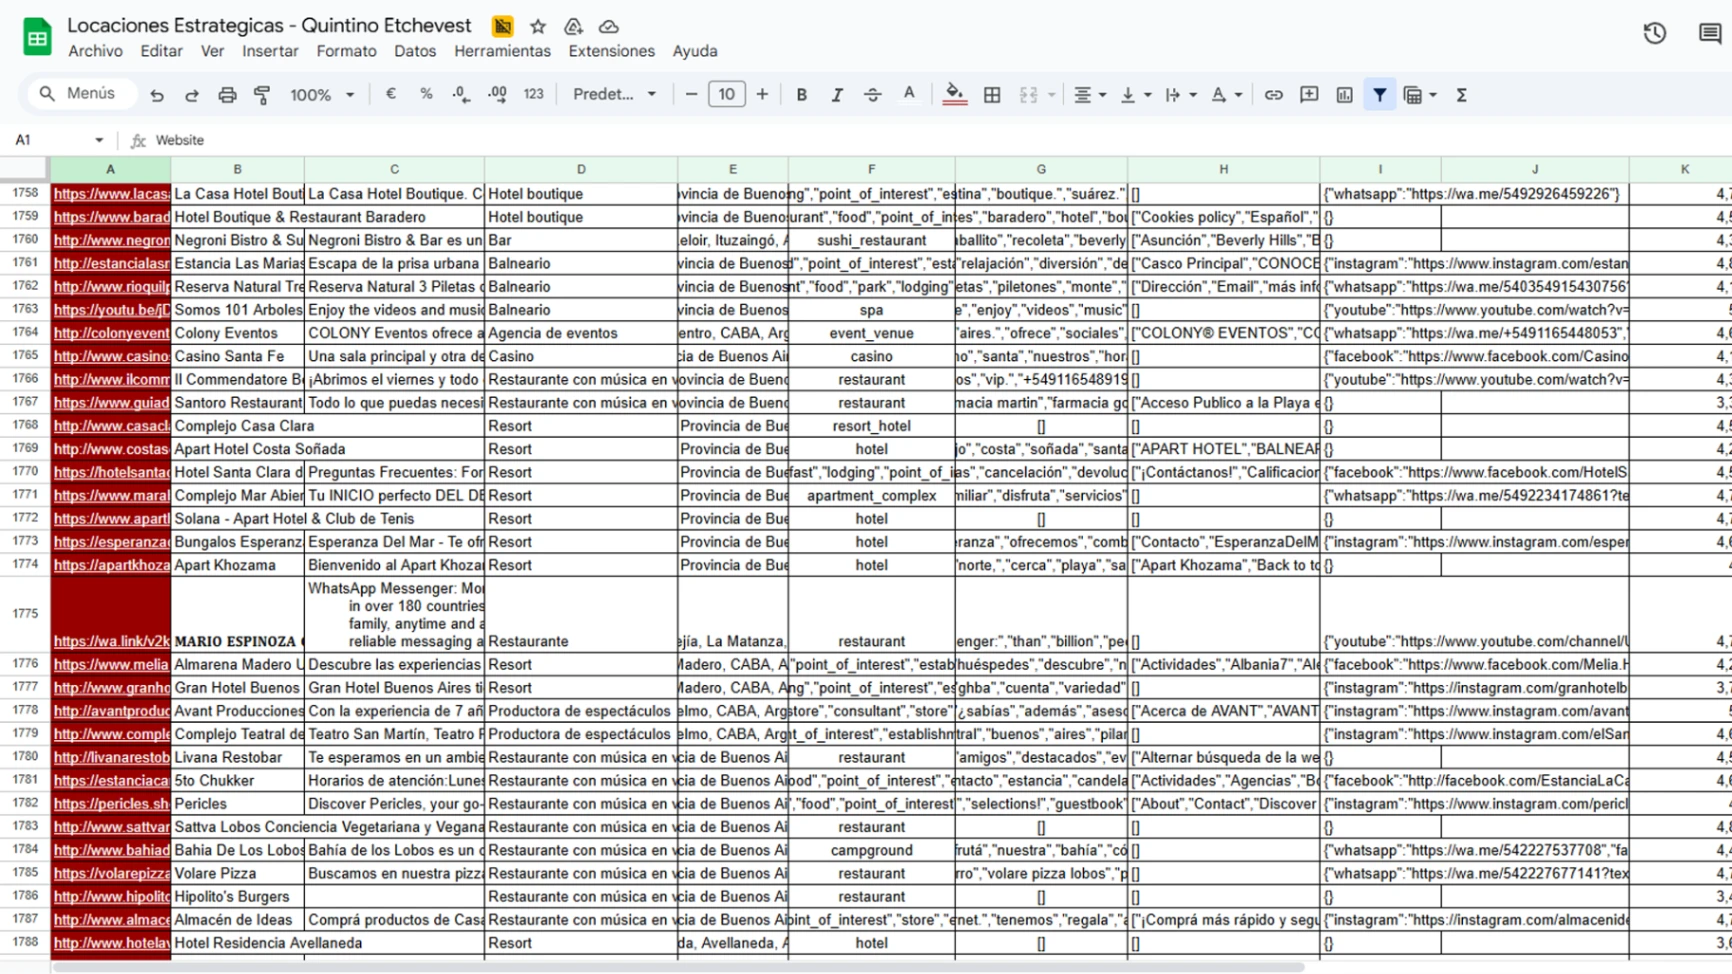Open the wa.link link in row 1775

point(111,641)
